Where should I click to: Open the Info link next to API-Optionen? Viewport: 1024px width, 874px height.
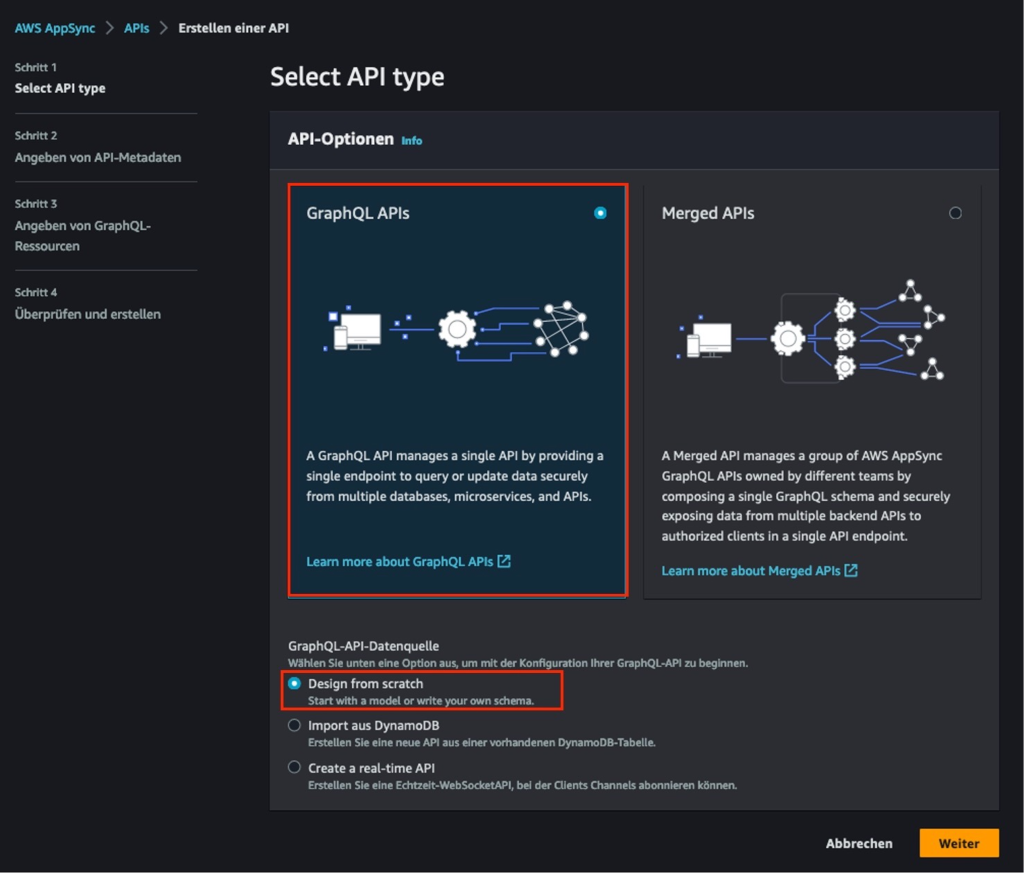[412, 141]
